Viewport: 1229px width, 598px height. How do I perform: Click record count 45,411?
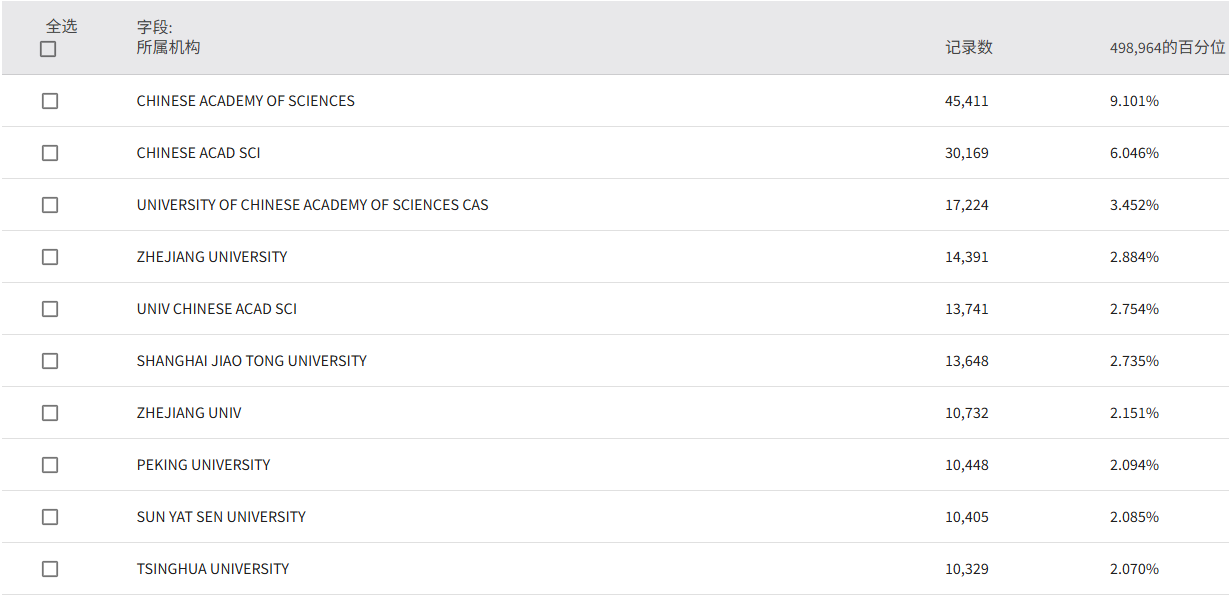[x=966, y=101]
